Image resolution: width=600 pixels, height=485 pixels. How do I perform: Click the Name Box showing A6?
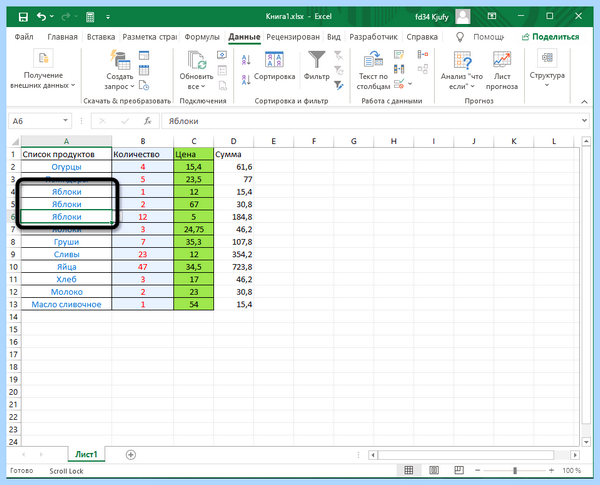(x=35, y=121)
